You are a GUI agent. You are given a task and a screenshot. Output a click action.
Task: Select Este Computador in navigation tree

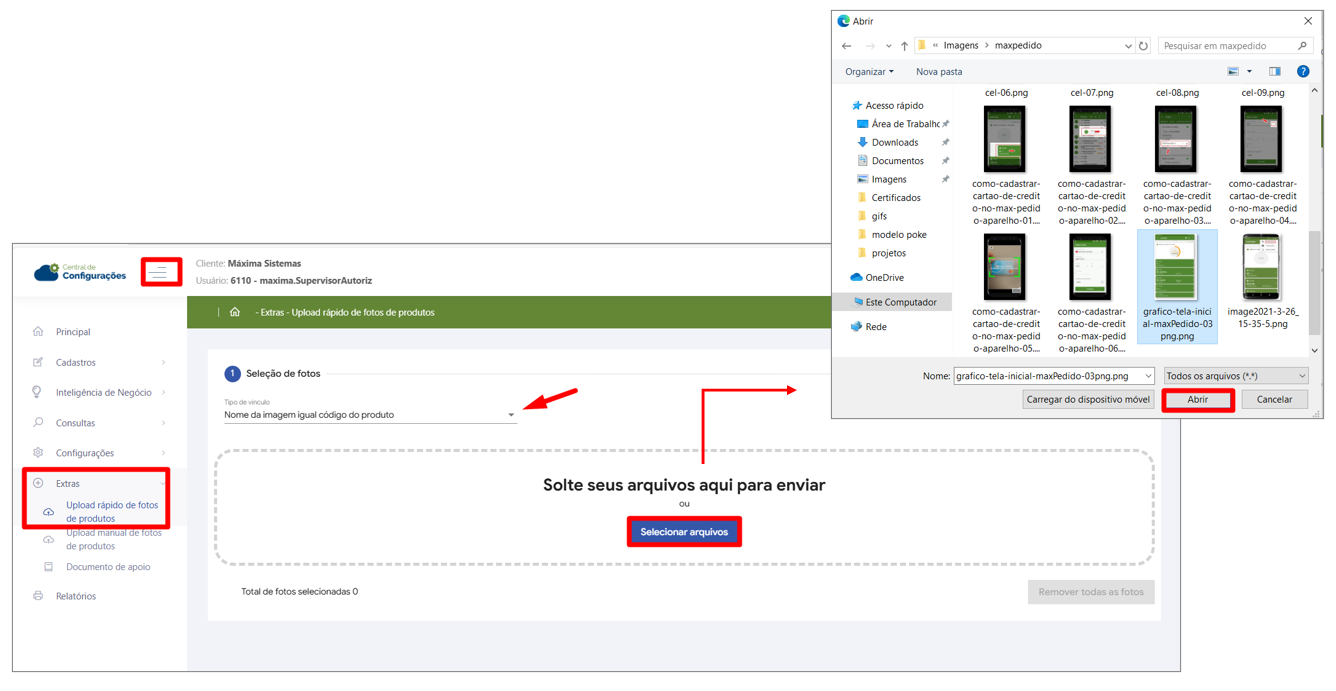click(x=900, y=302)
